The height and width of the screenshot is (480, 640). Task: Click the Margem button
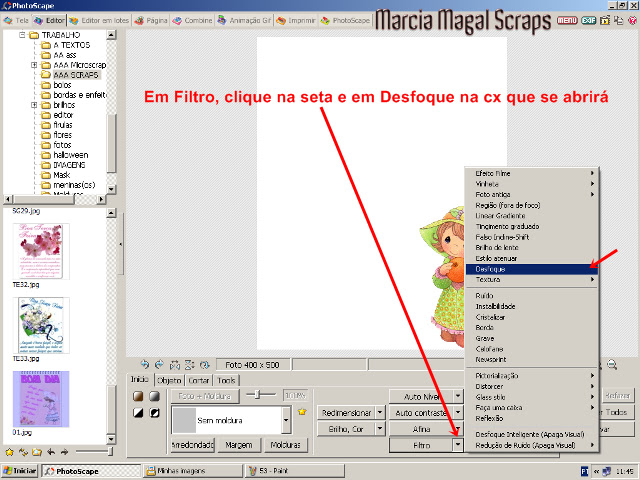[x=239, y=444]
